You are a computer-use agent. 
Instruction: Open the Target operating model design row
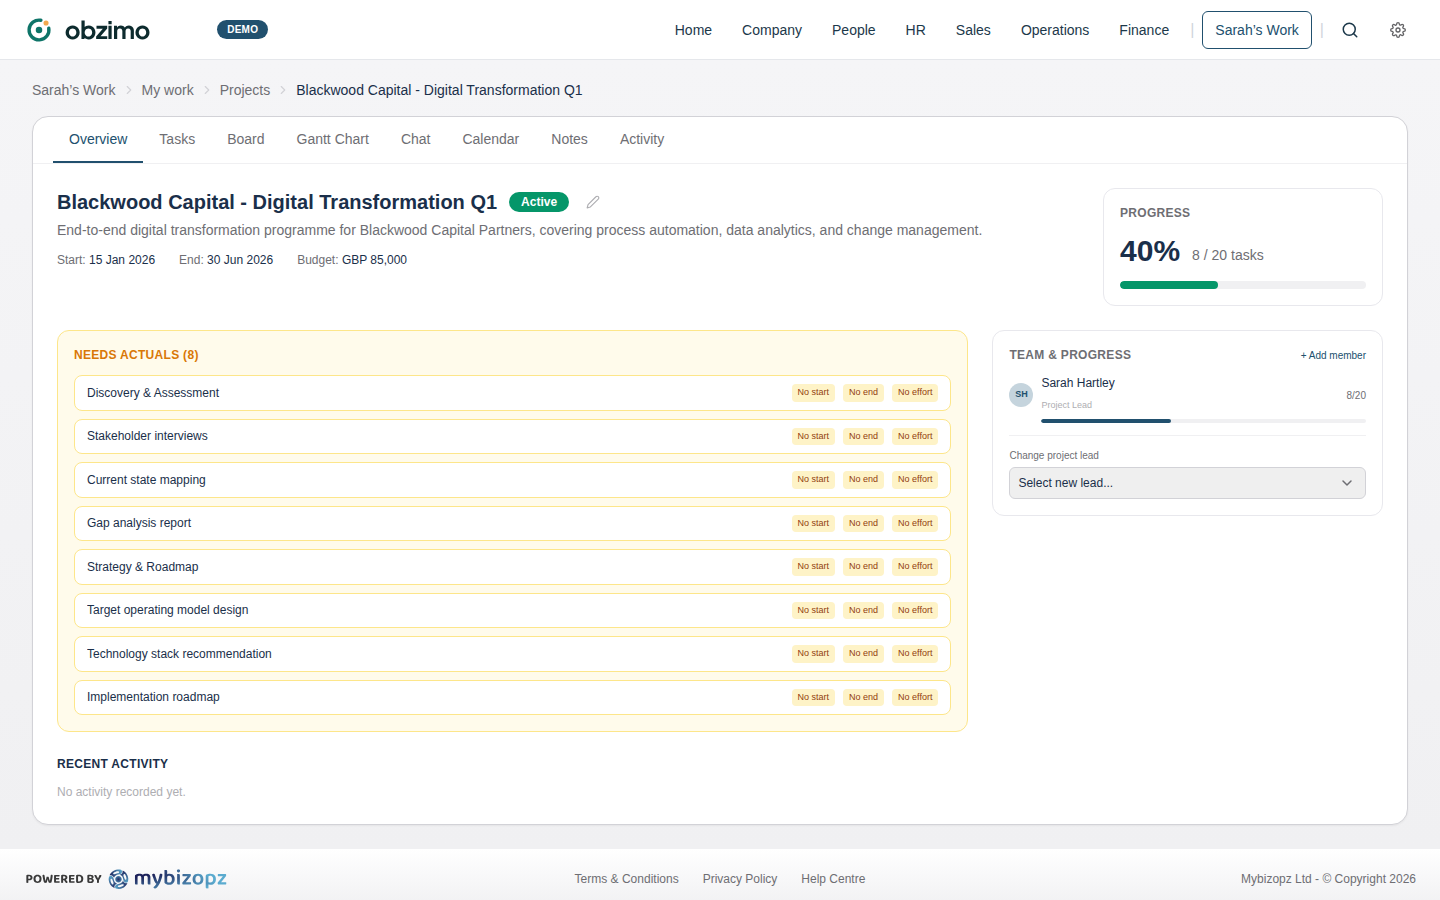[512, 610]
